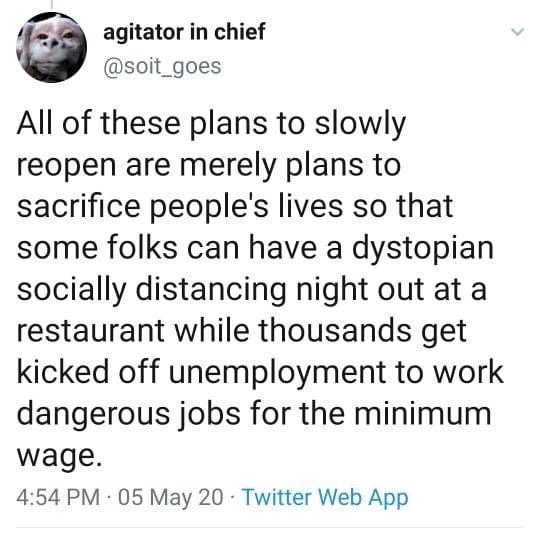540x540 pixels.
Task: Select the word 'dystopian' in the tweet
Action: 423,249
